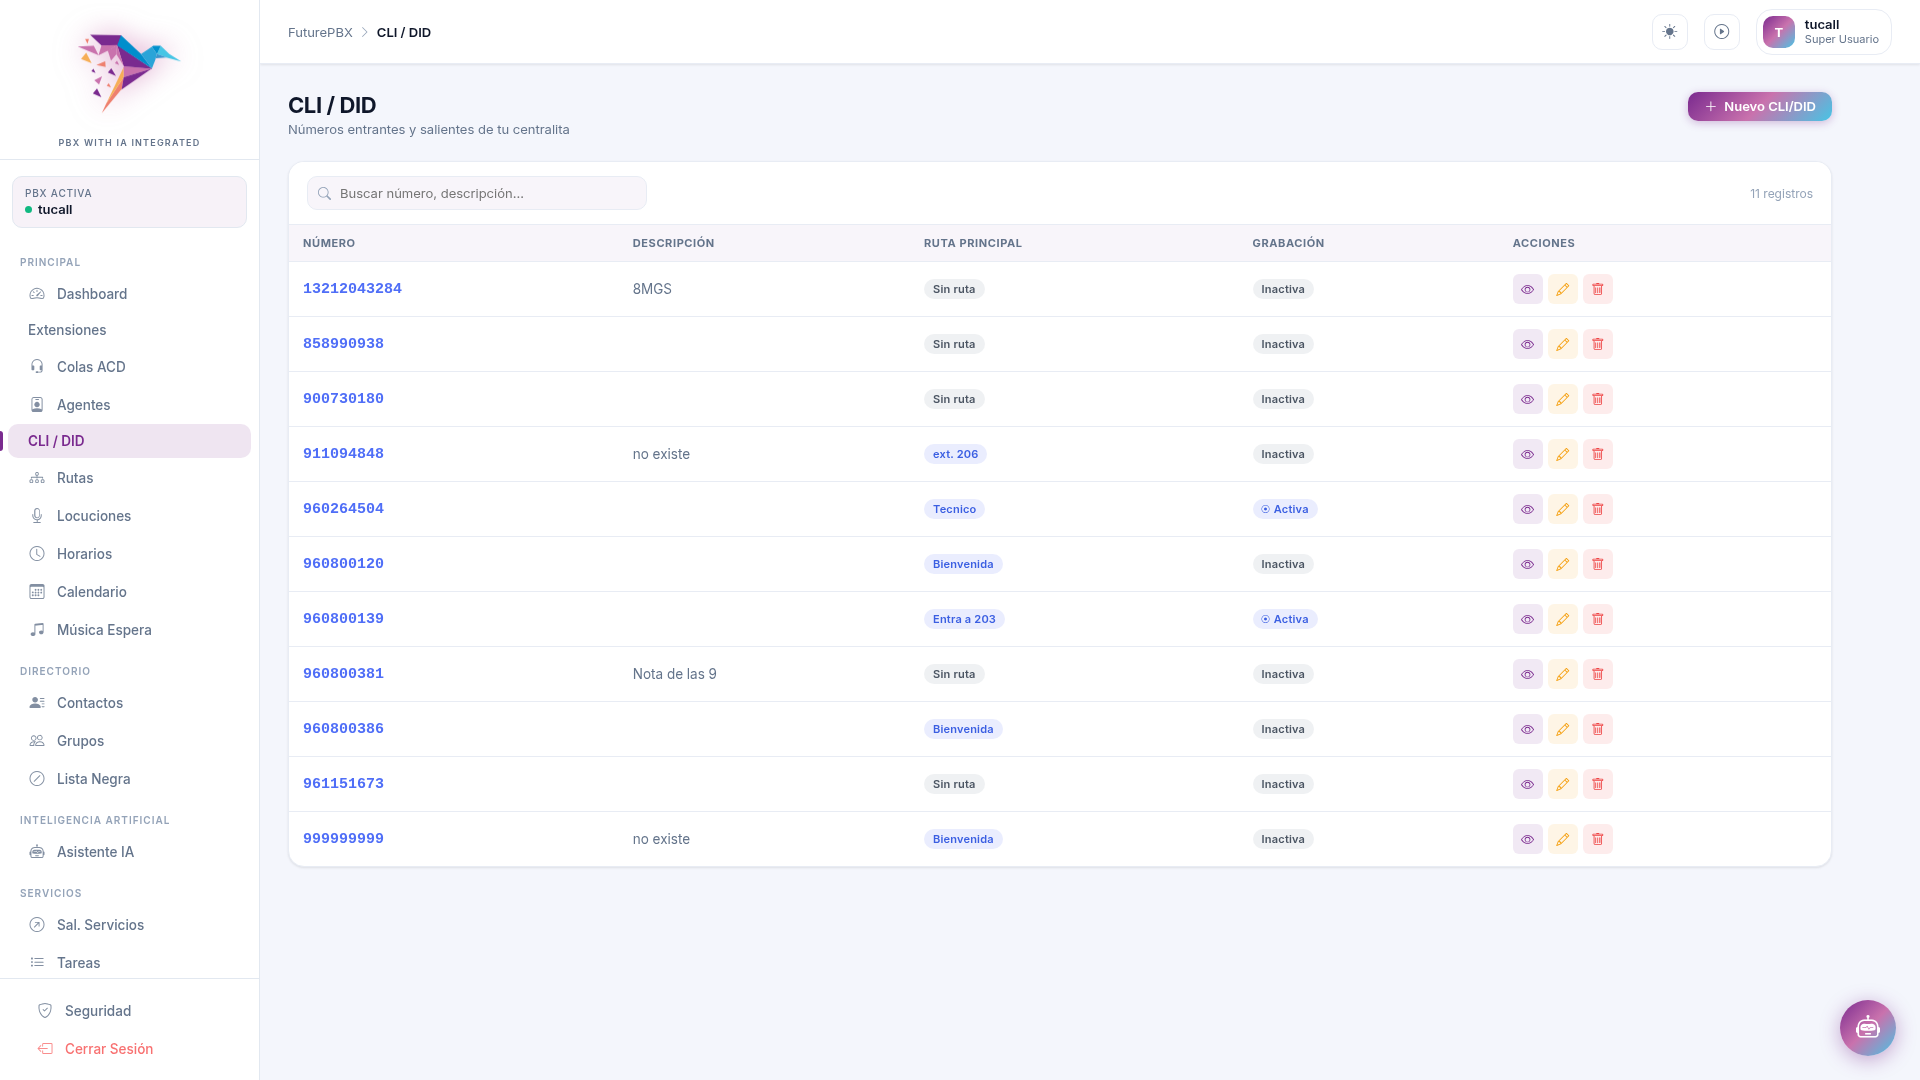
Task: Click the play icon in top bar
Action: pos(1721,32)
